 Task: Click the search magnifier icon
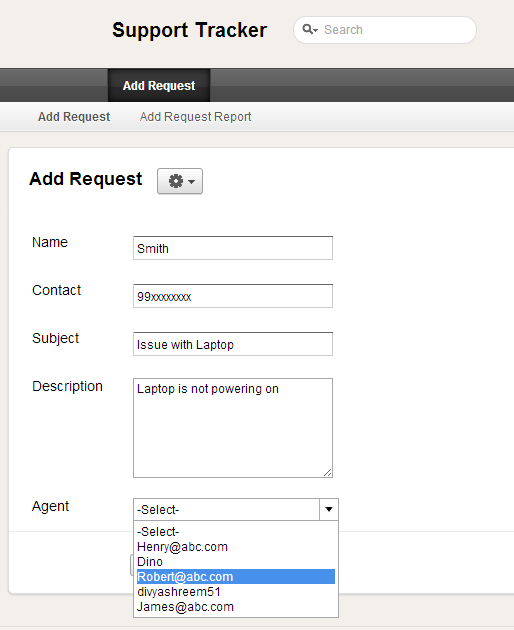tap(308, 29)
